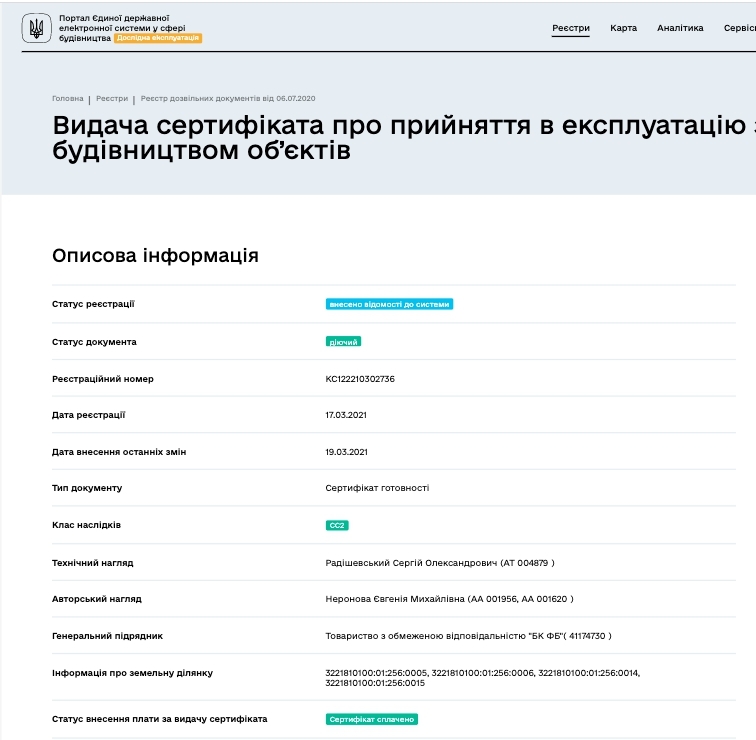Screen dimensions: 756x740
Task: Open the Аналітика navigation tab
Action: click(680, 28)
